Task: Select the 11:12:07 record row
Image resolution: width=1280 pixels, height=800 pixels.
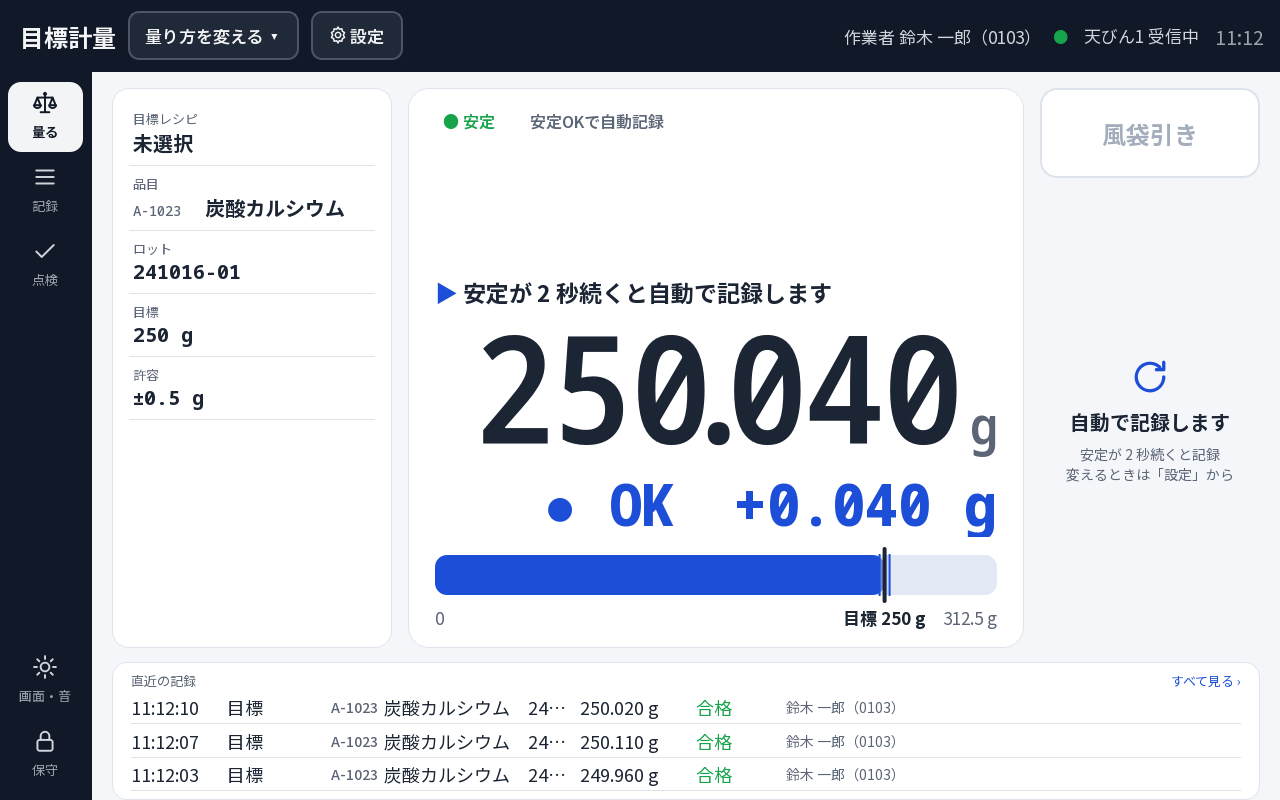Action: point(686,742)
